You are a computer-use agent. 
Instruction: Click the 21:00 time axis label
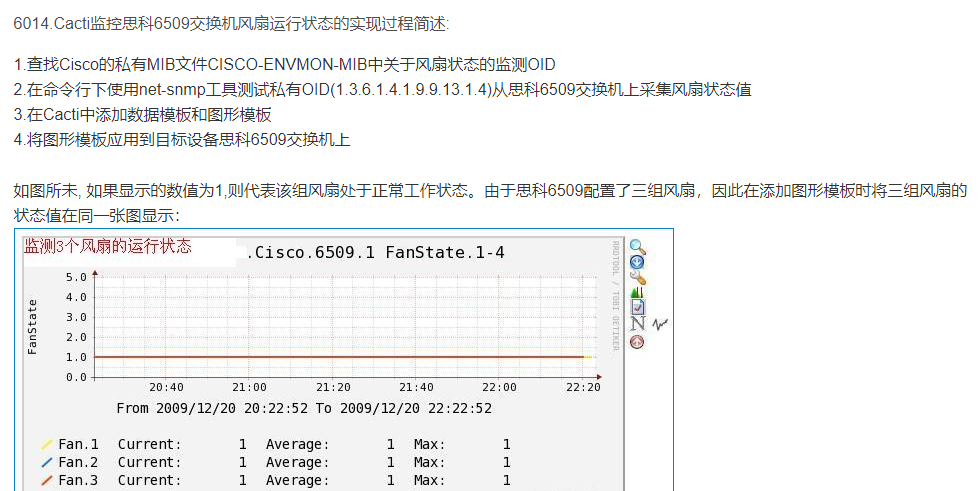(249, 387)
